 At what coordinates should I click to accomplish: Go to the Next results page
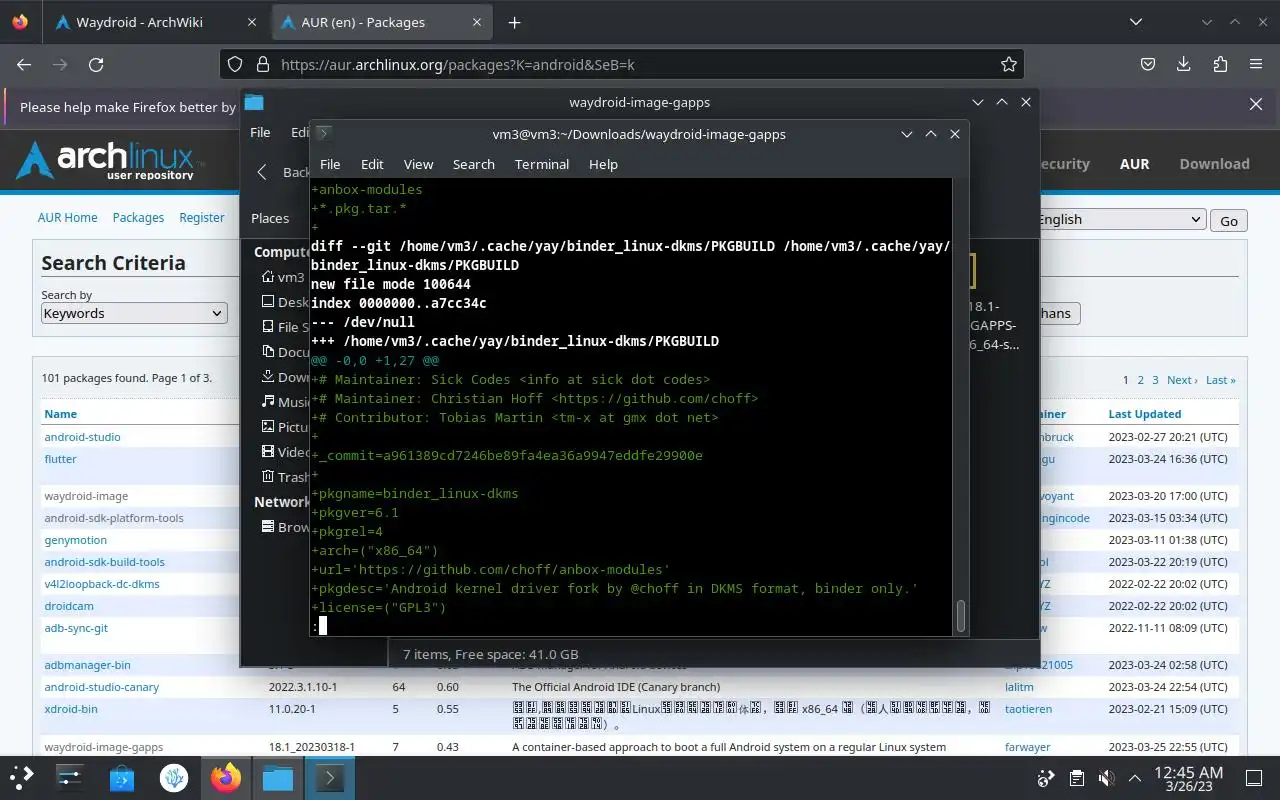tap(1181, 380)
